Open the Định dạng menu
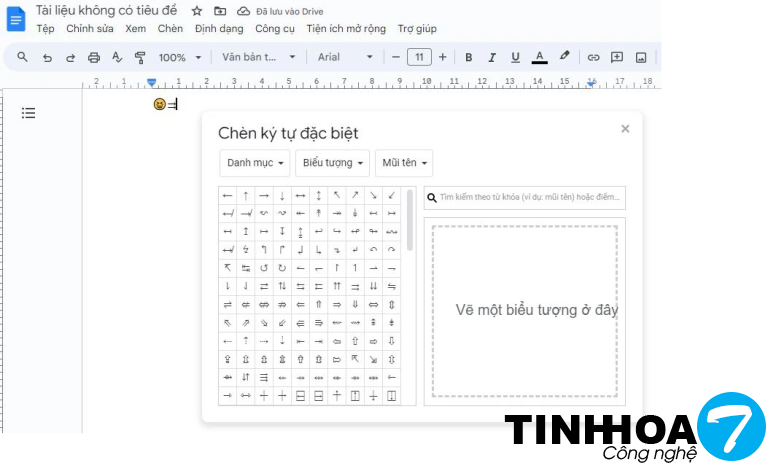Image resolution: width=768 pixels, height=471 pixels. coord(219,29)
